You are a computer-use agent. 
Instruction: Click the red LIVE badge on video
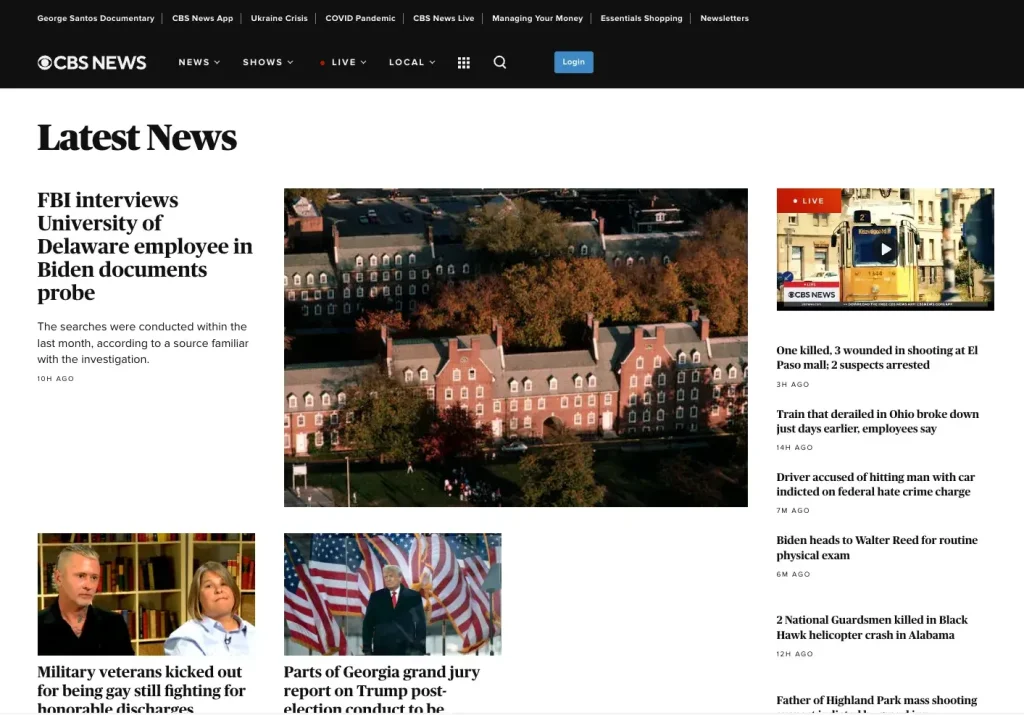tap(808, 200)
